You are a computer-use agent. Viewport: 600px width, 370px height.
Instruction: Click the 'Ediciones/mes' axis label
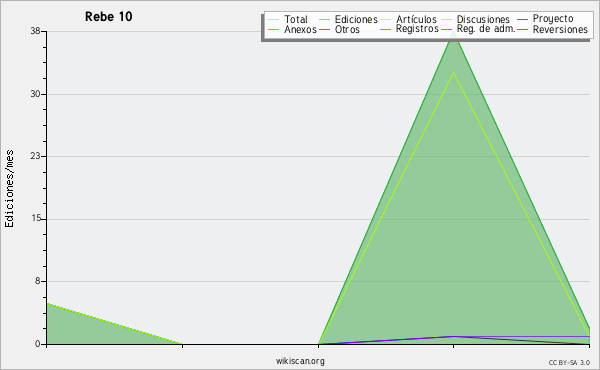pyautogui.click(x=9, y=189)
